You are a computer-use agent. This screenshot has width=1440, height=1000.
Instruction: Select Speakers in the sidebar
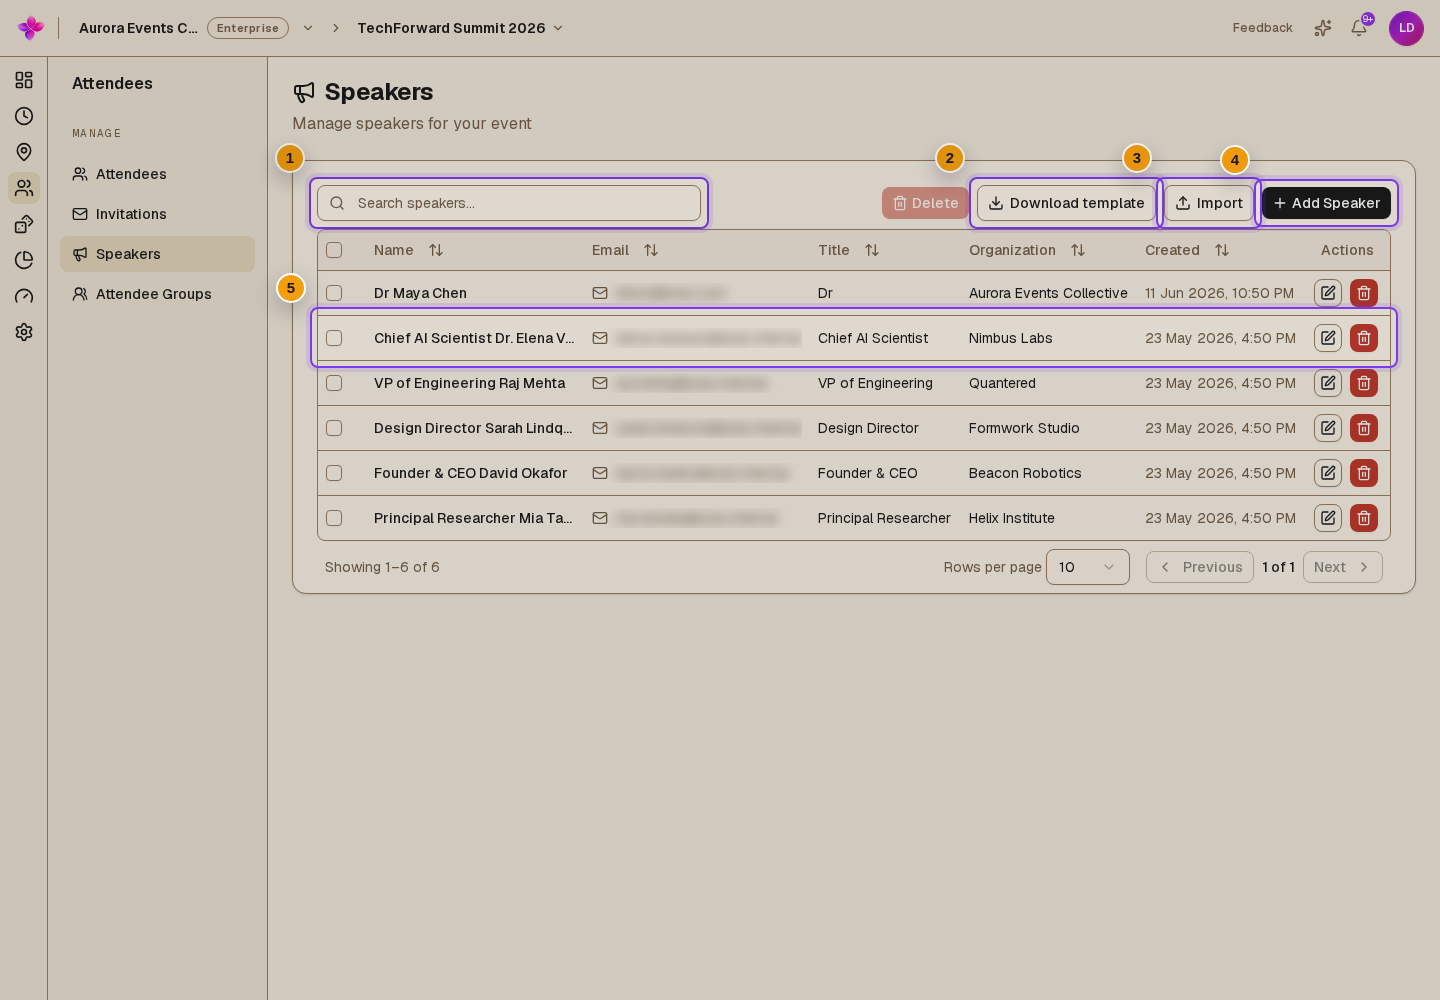point(157,254)
